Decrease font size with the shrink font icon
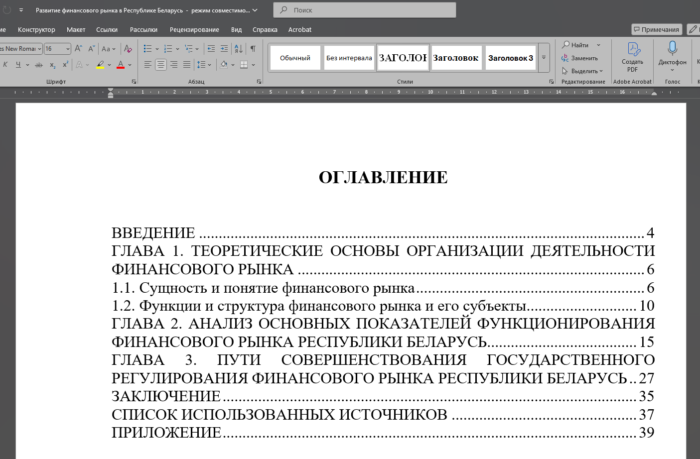This screenshot has height=459, width=700. click(x=92, y=49)
